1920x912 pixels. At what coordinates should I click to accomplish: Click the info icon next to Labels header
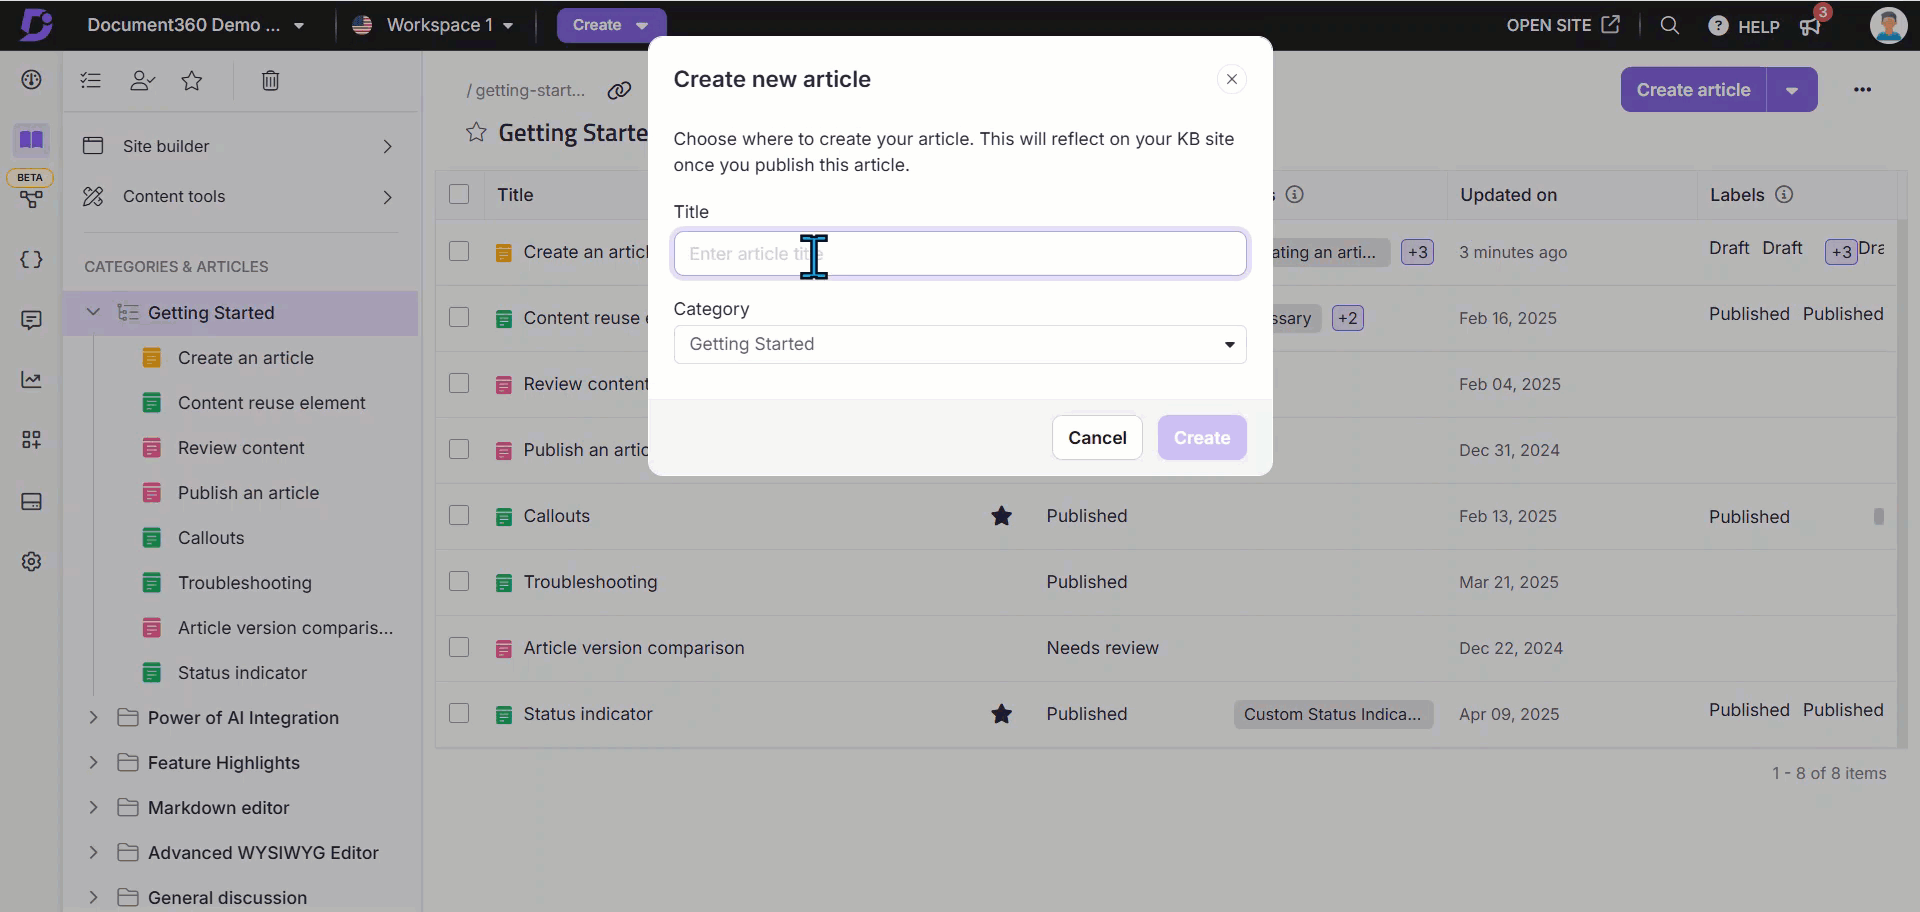coord(1784,194)
